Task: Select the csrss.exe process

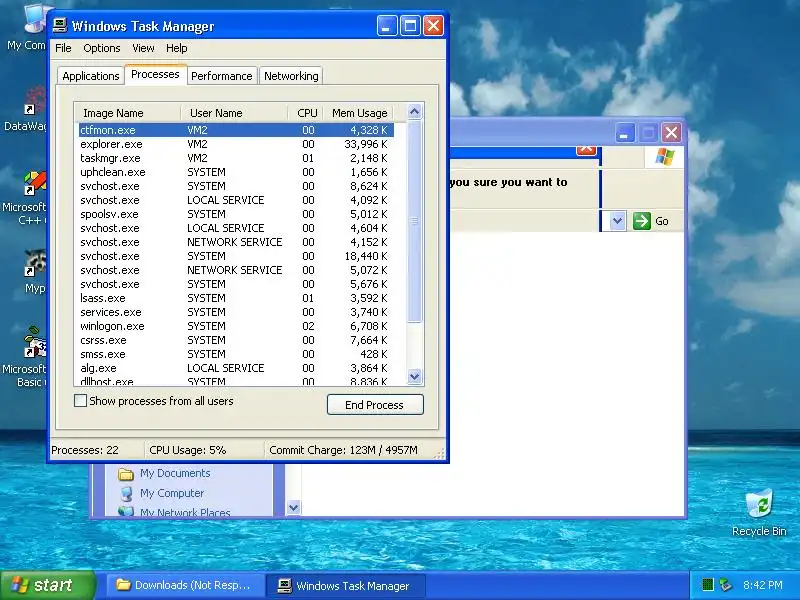Action: [236, 340]
